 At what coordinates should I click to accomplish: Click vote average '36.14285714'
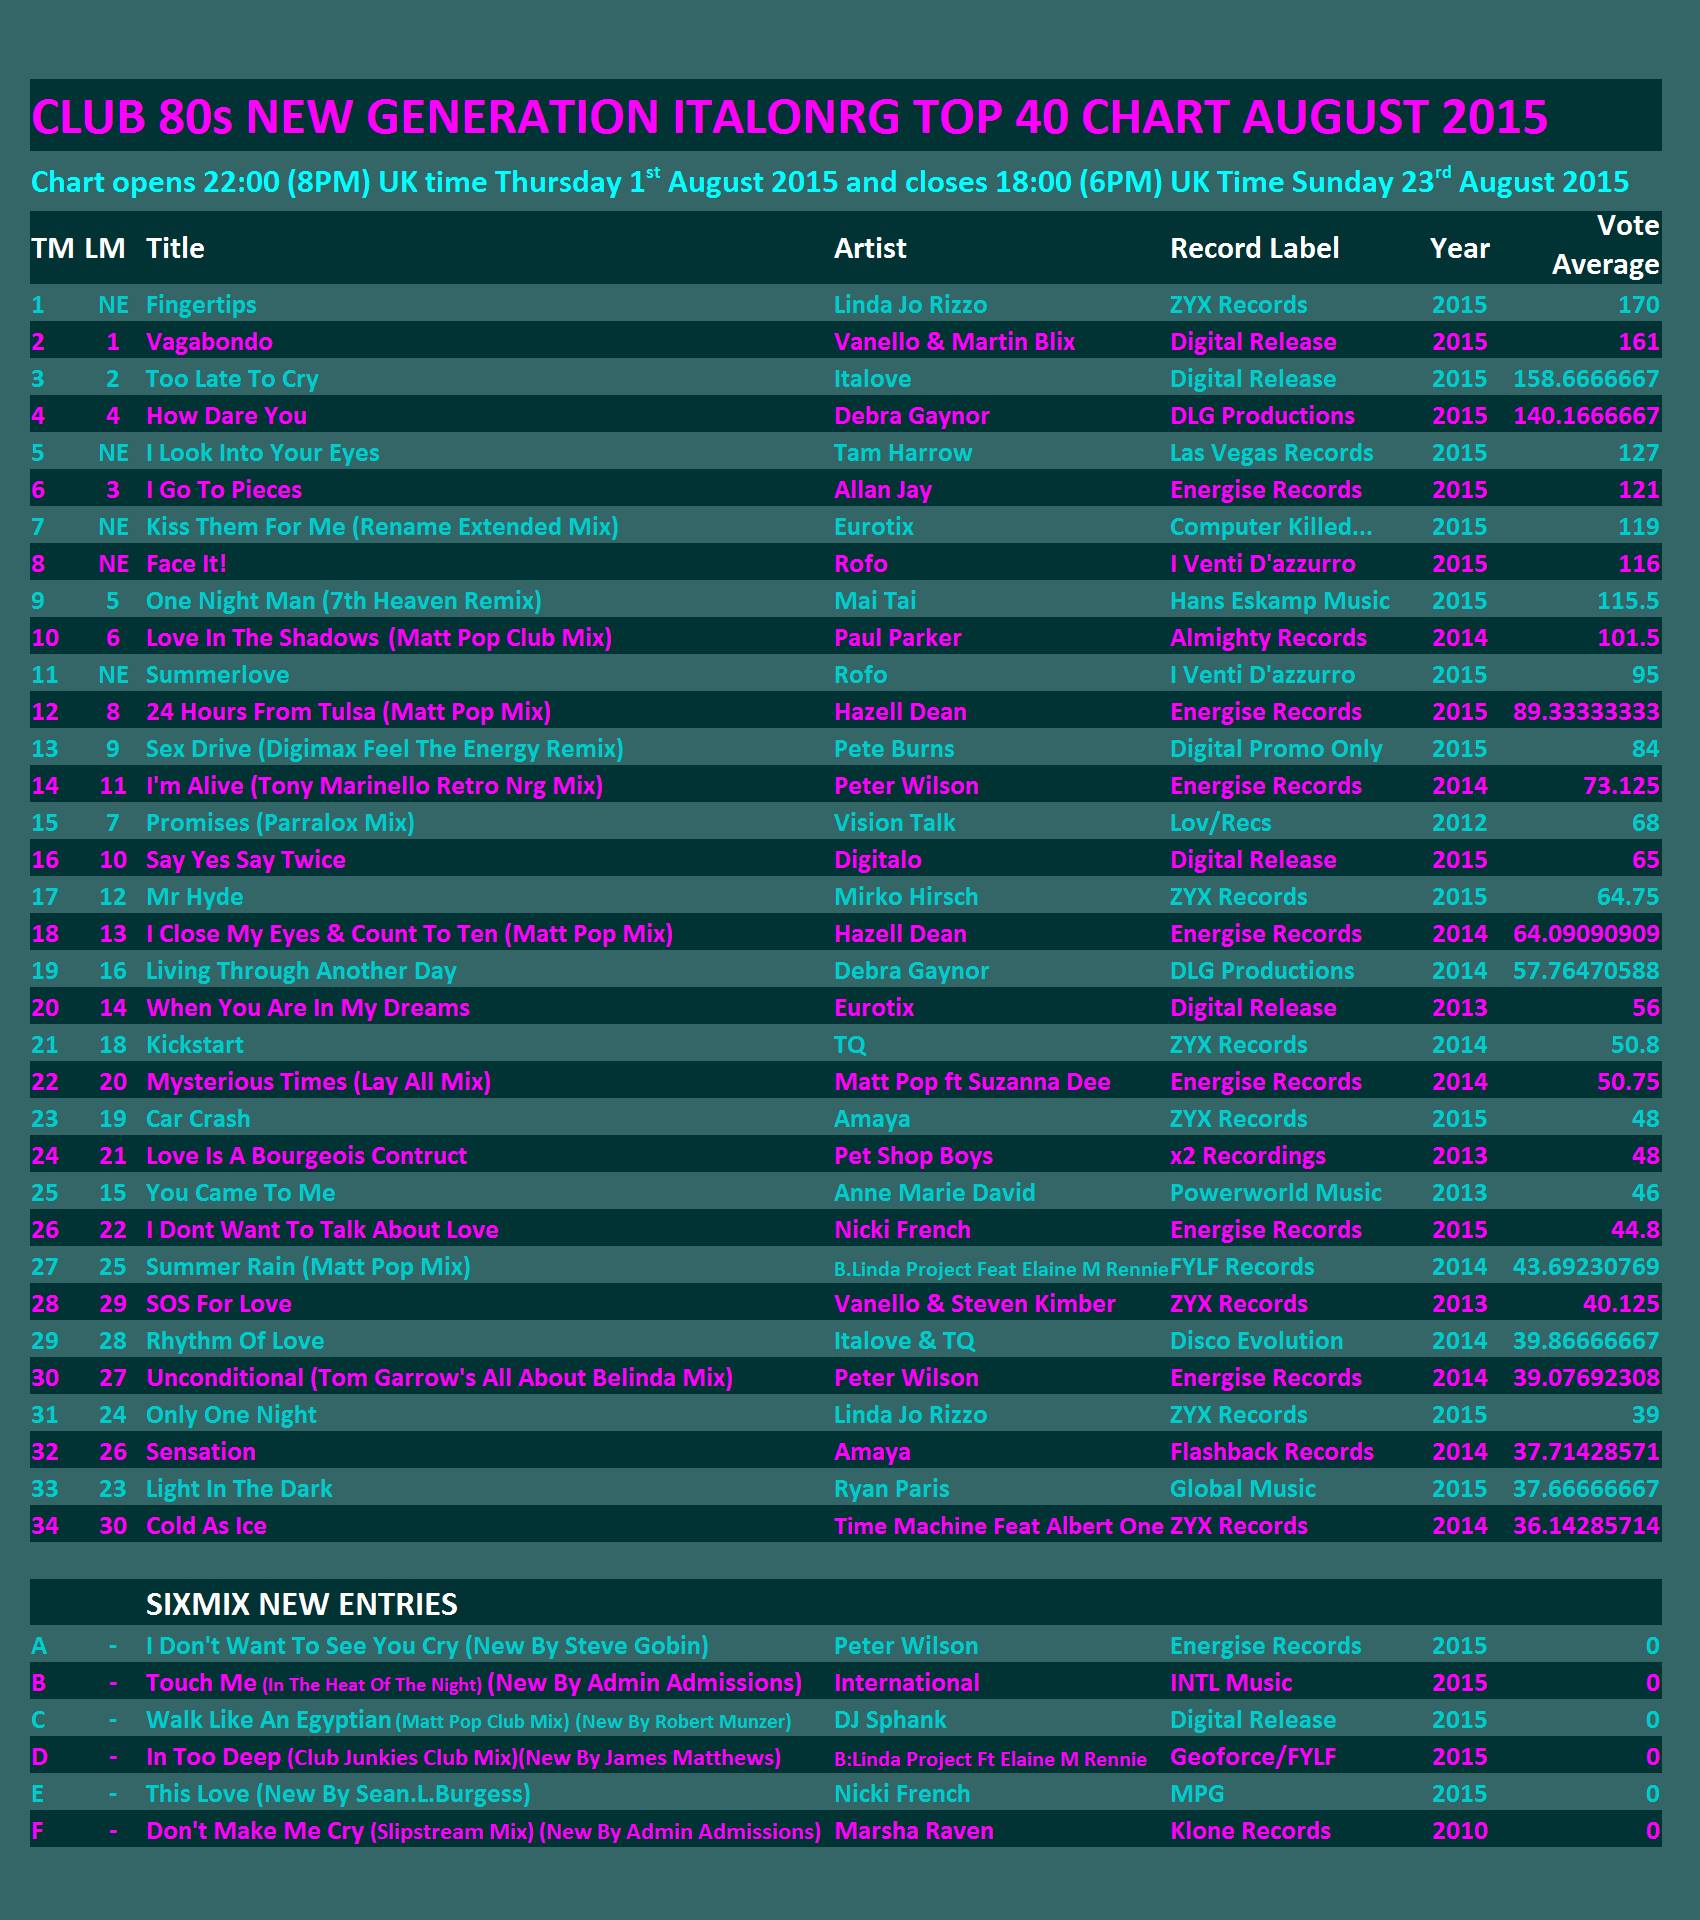pos(1586,1526)
